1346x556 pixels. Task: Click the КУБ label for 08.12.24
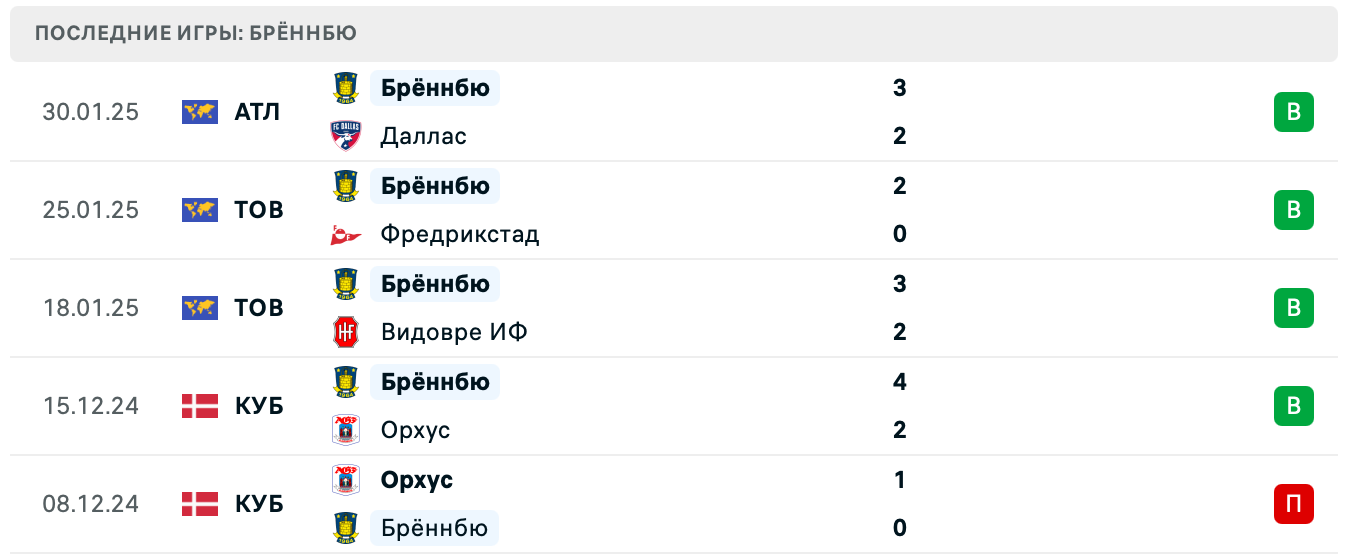(258, 504)
